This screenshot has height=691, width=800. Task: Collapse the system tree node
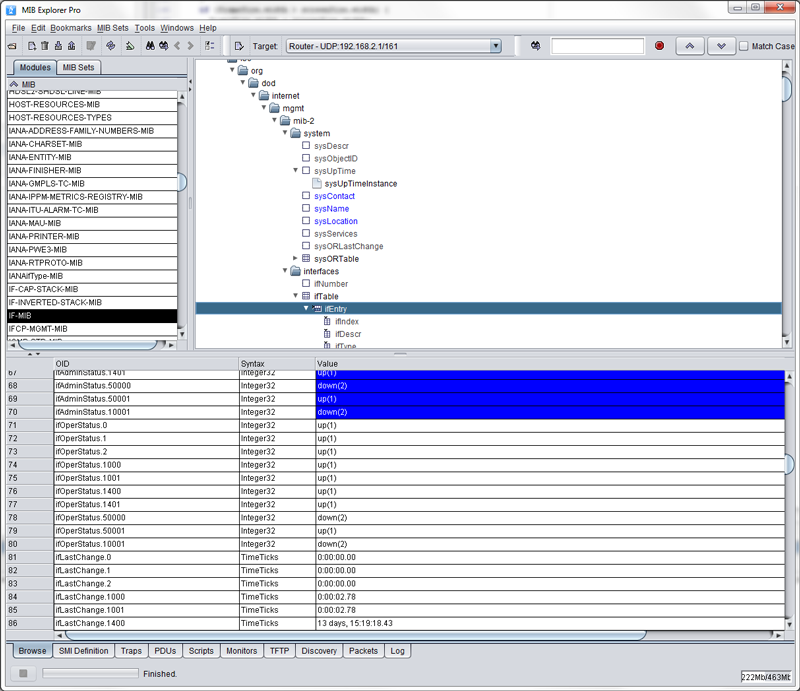[x=285, y=133]
